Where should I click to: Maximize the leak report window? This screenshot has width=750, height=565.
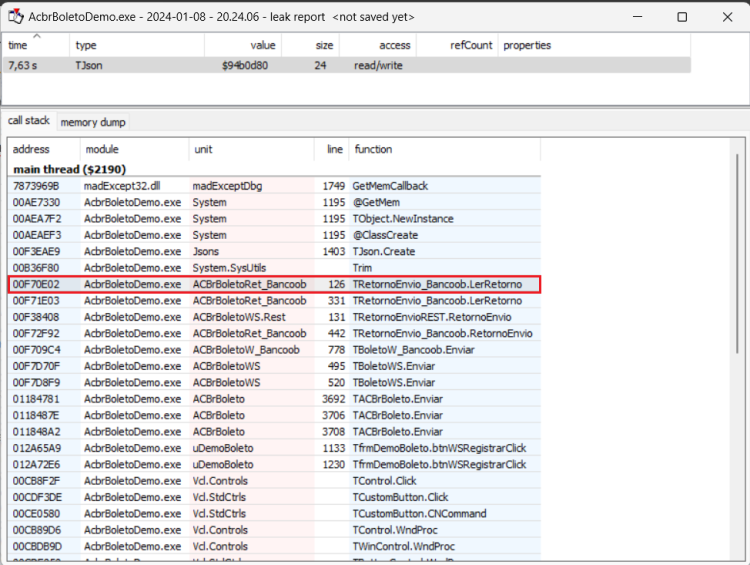[x=682, y=17]
